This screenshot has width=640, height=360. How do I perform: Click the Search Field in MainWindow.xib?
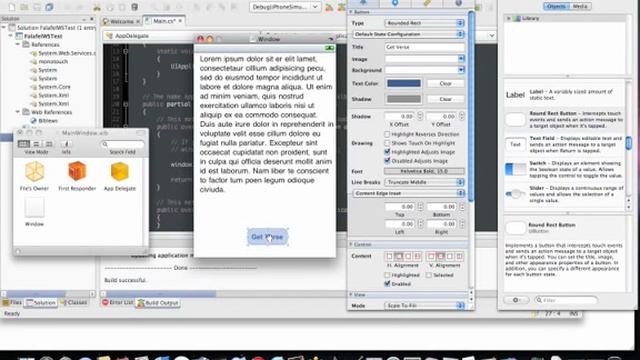click(x=122, y=144)
